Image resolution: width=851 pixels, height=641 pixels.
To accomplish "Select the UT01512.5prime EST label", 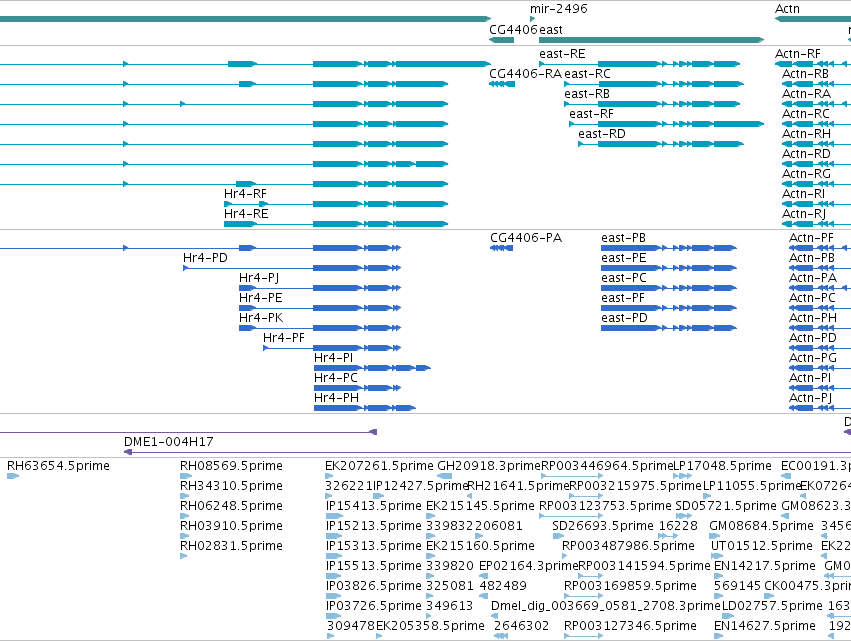I will pos(762,547).
